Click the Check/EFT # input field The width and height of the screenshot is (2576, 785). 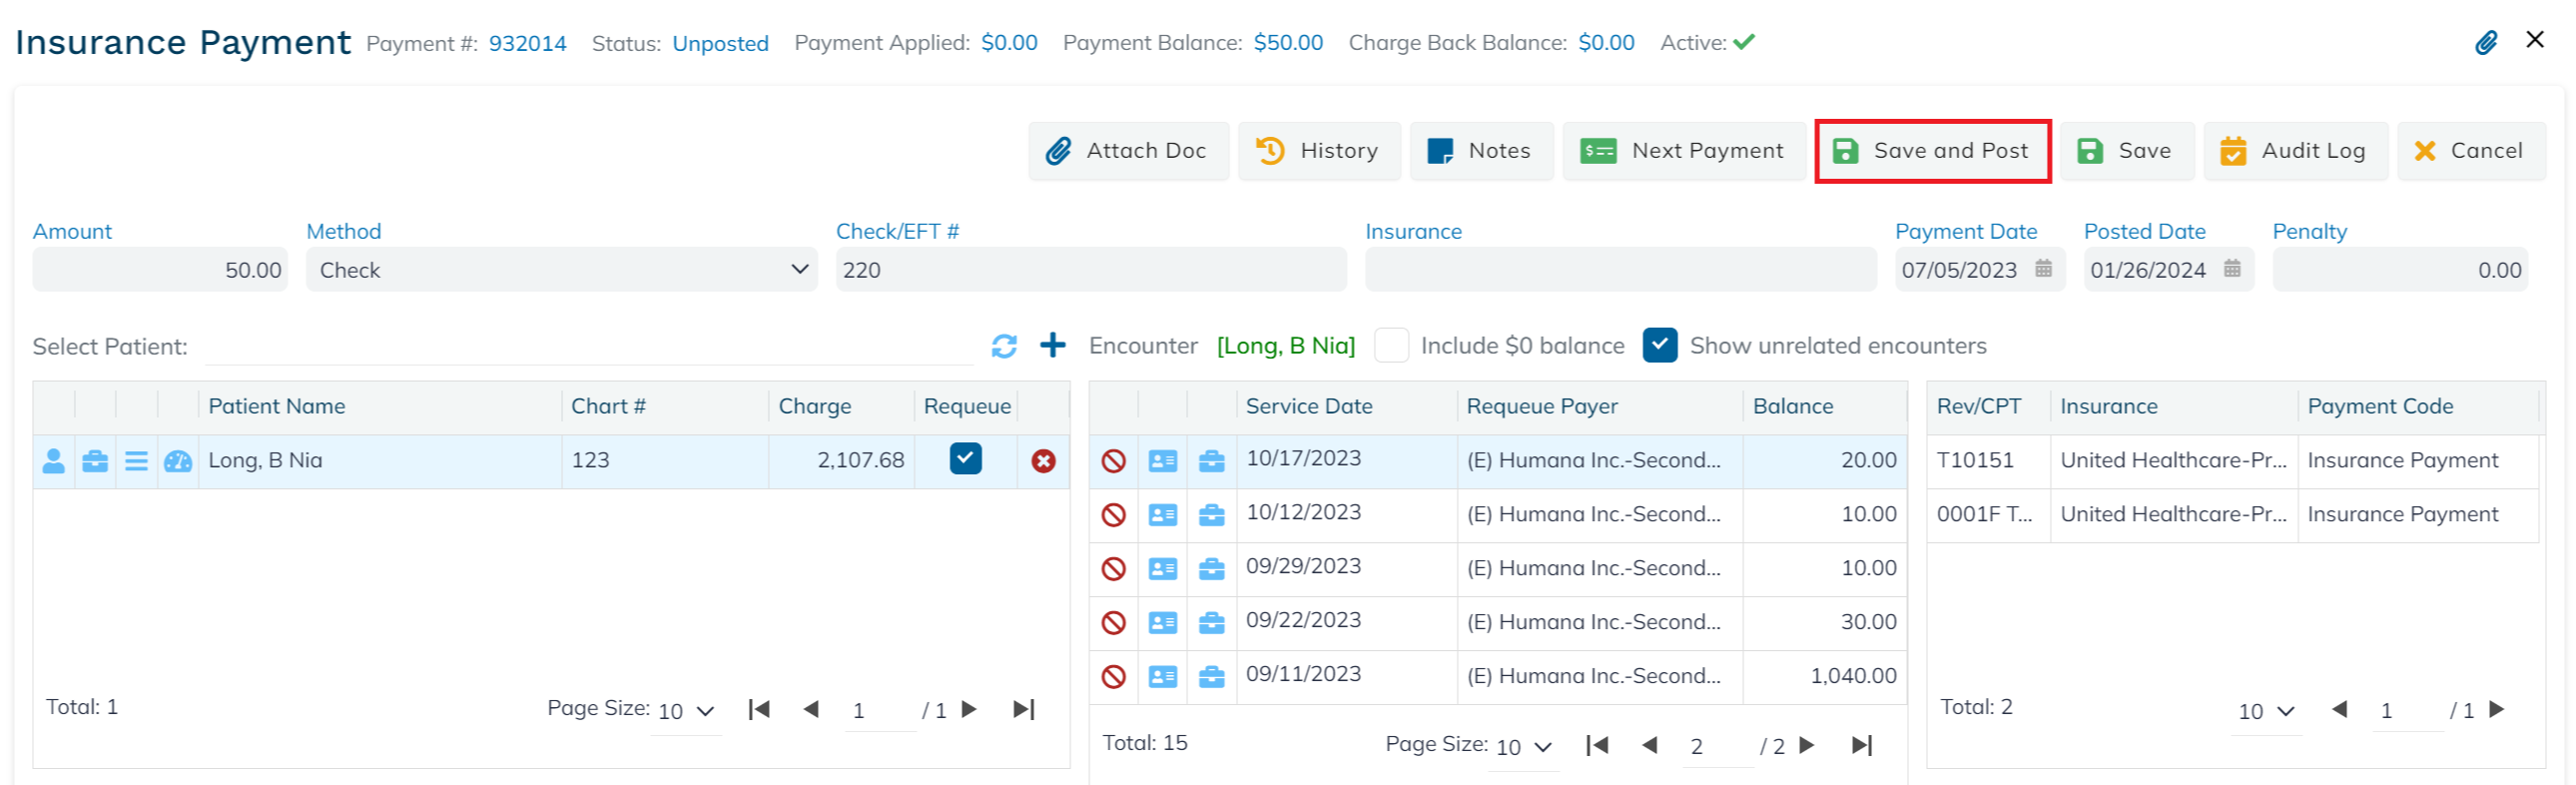pyautogui.click(x=1090, y=270)
